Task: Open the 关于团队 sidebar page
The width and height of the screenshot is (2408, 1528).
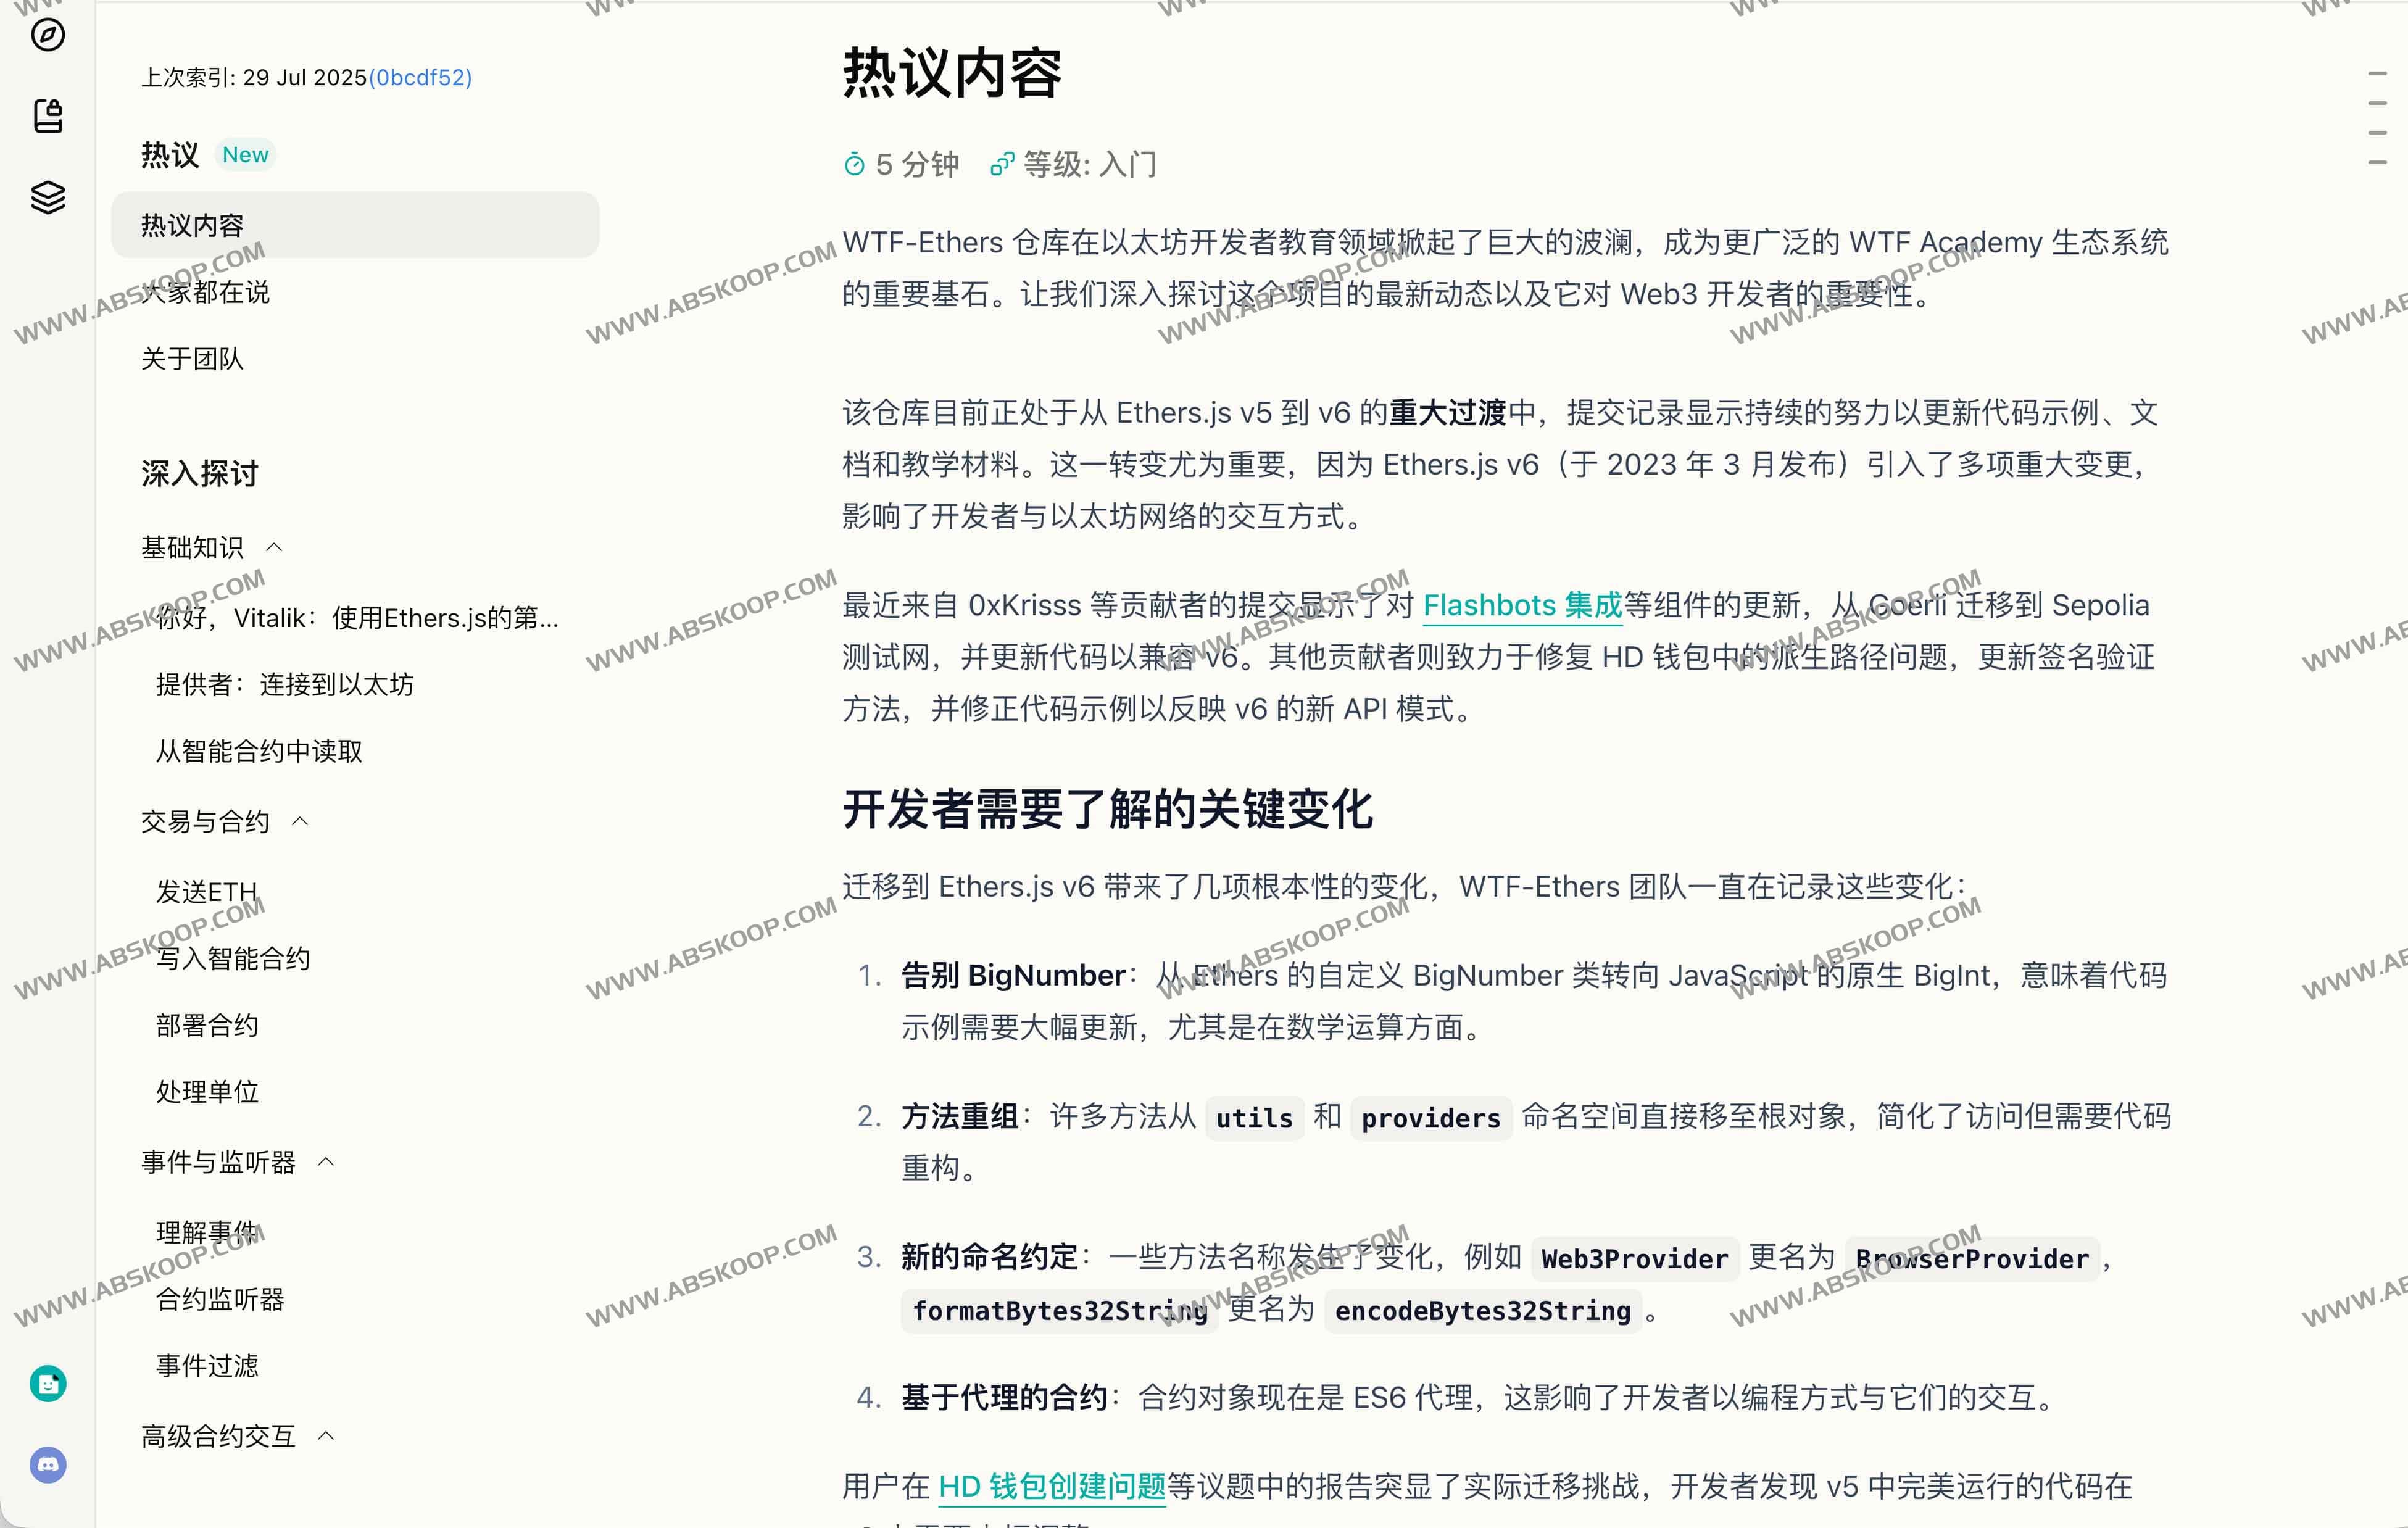Action: tap(192, 359)
